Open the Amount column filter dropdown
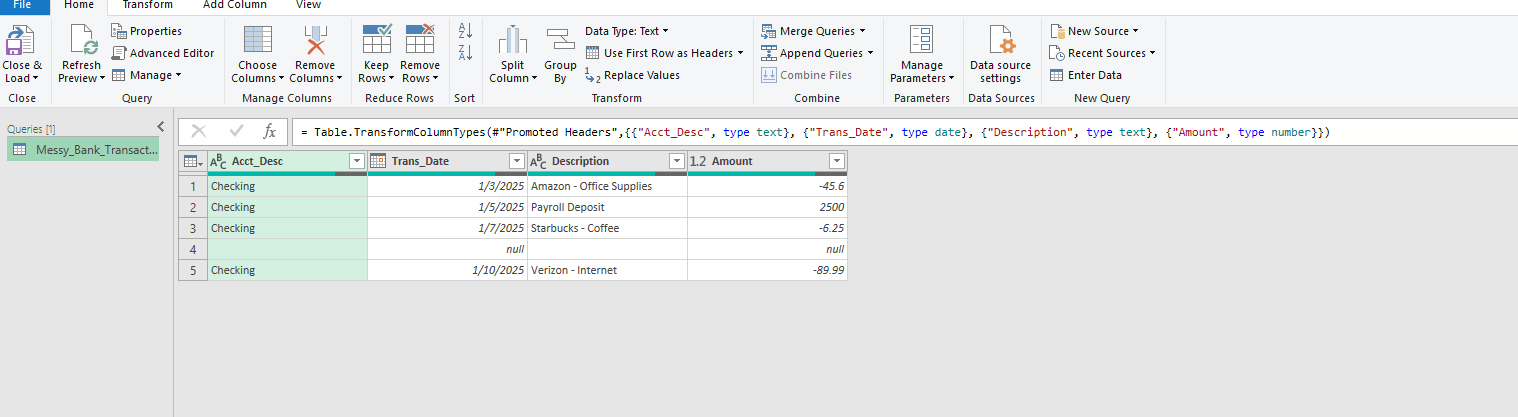Viewport: 1518px width, 417px height. point(837,161)
